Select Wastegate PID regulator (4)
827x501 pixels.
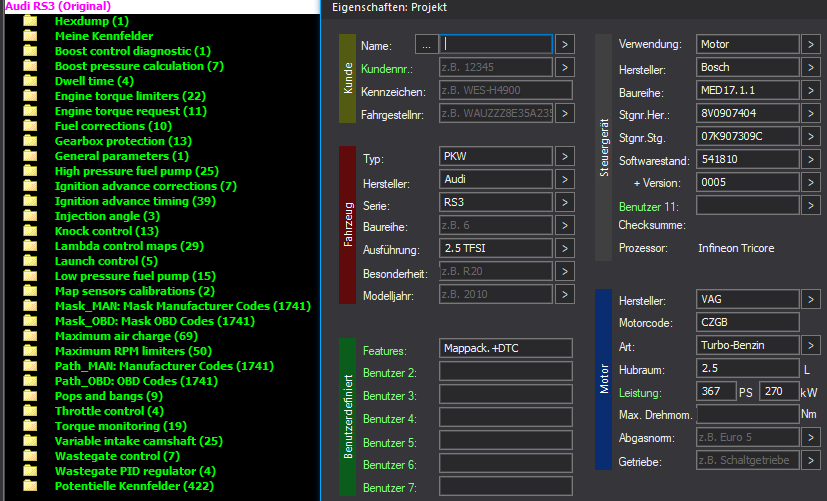135,471
